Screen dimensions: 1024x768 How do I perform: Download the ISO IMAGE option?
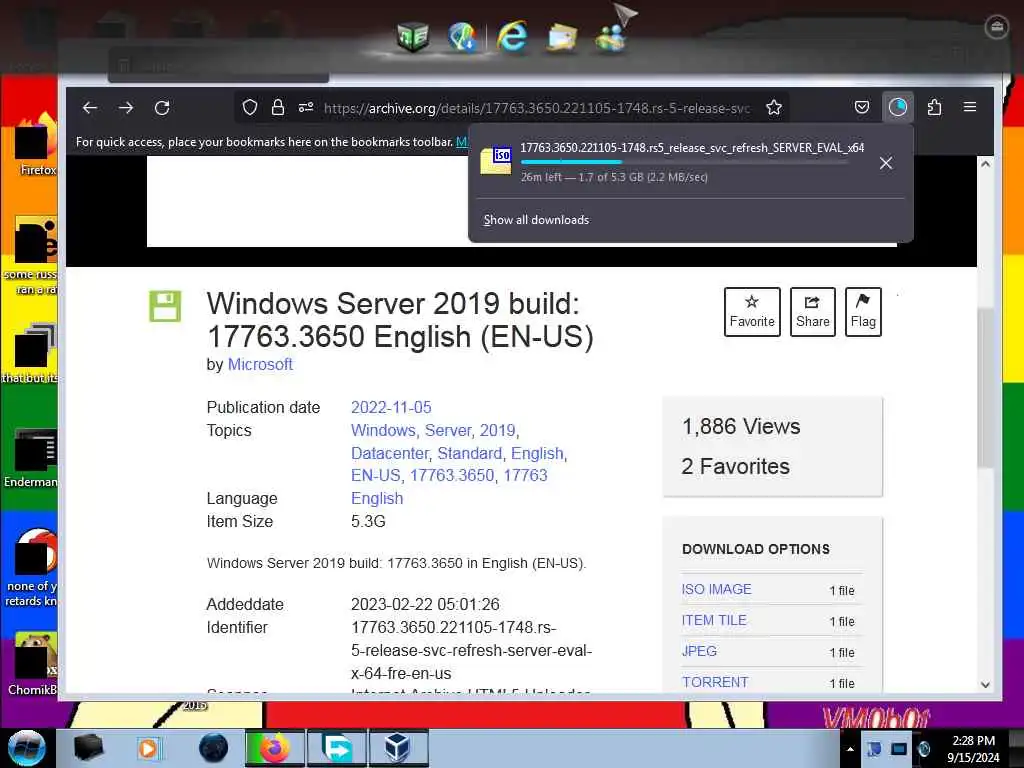coord(716,589)
